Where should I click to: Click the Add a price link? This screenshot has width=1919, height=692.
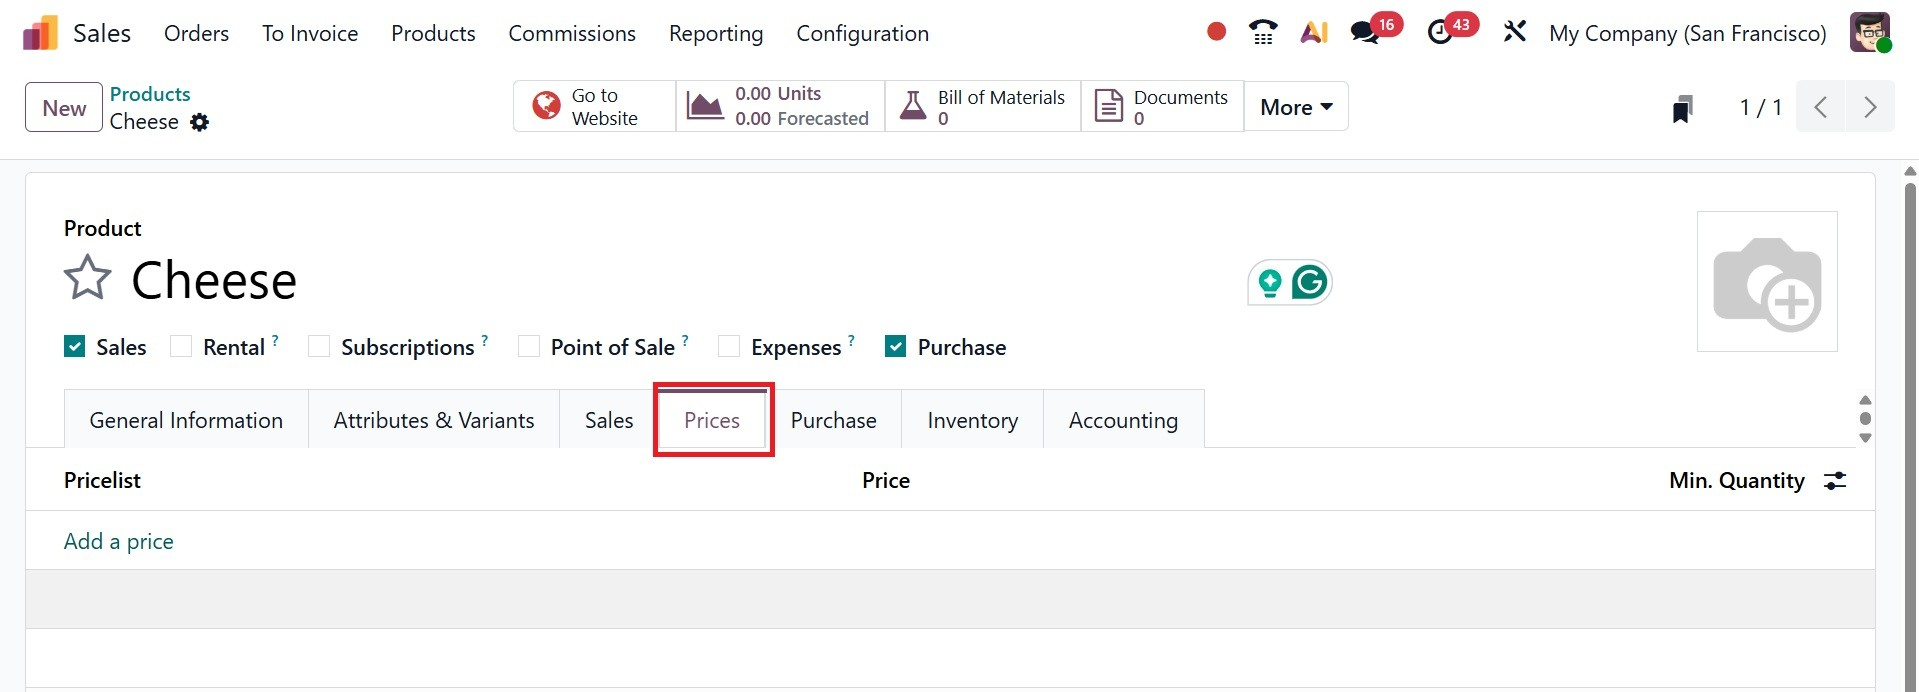point(119,541)
